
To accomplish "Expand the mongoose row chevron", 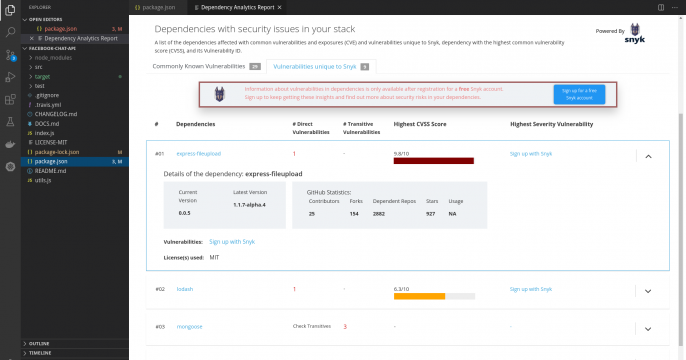I will click(x=648, y=329).
